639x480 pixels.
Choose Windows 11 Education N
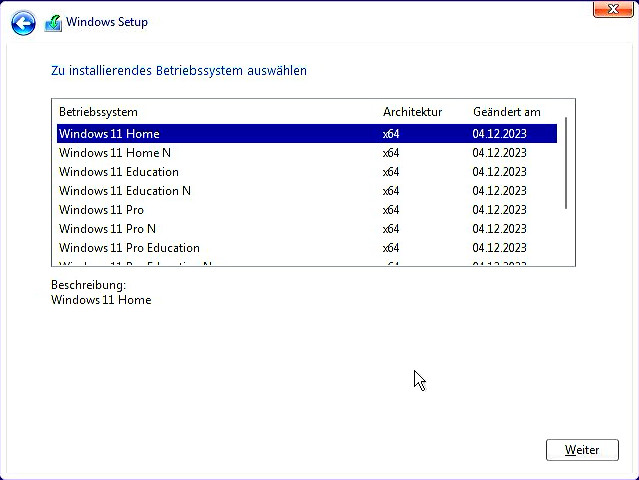307,191
